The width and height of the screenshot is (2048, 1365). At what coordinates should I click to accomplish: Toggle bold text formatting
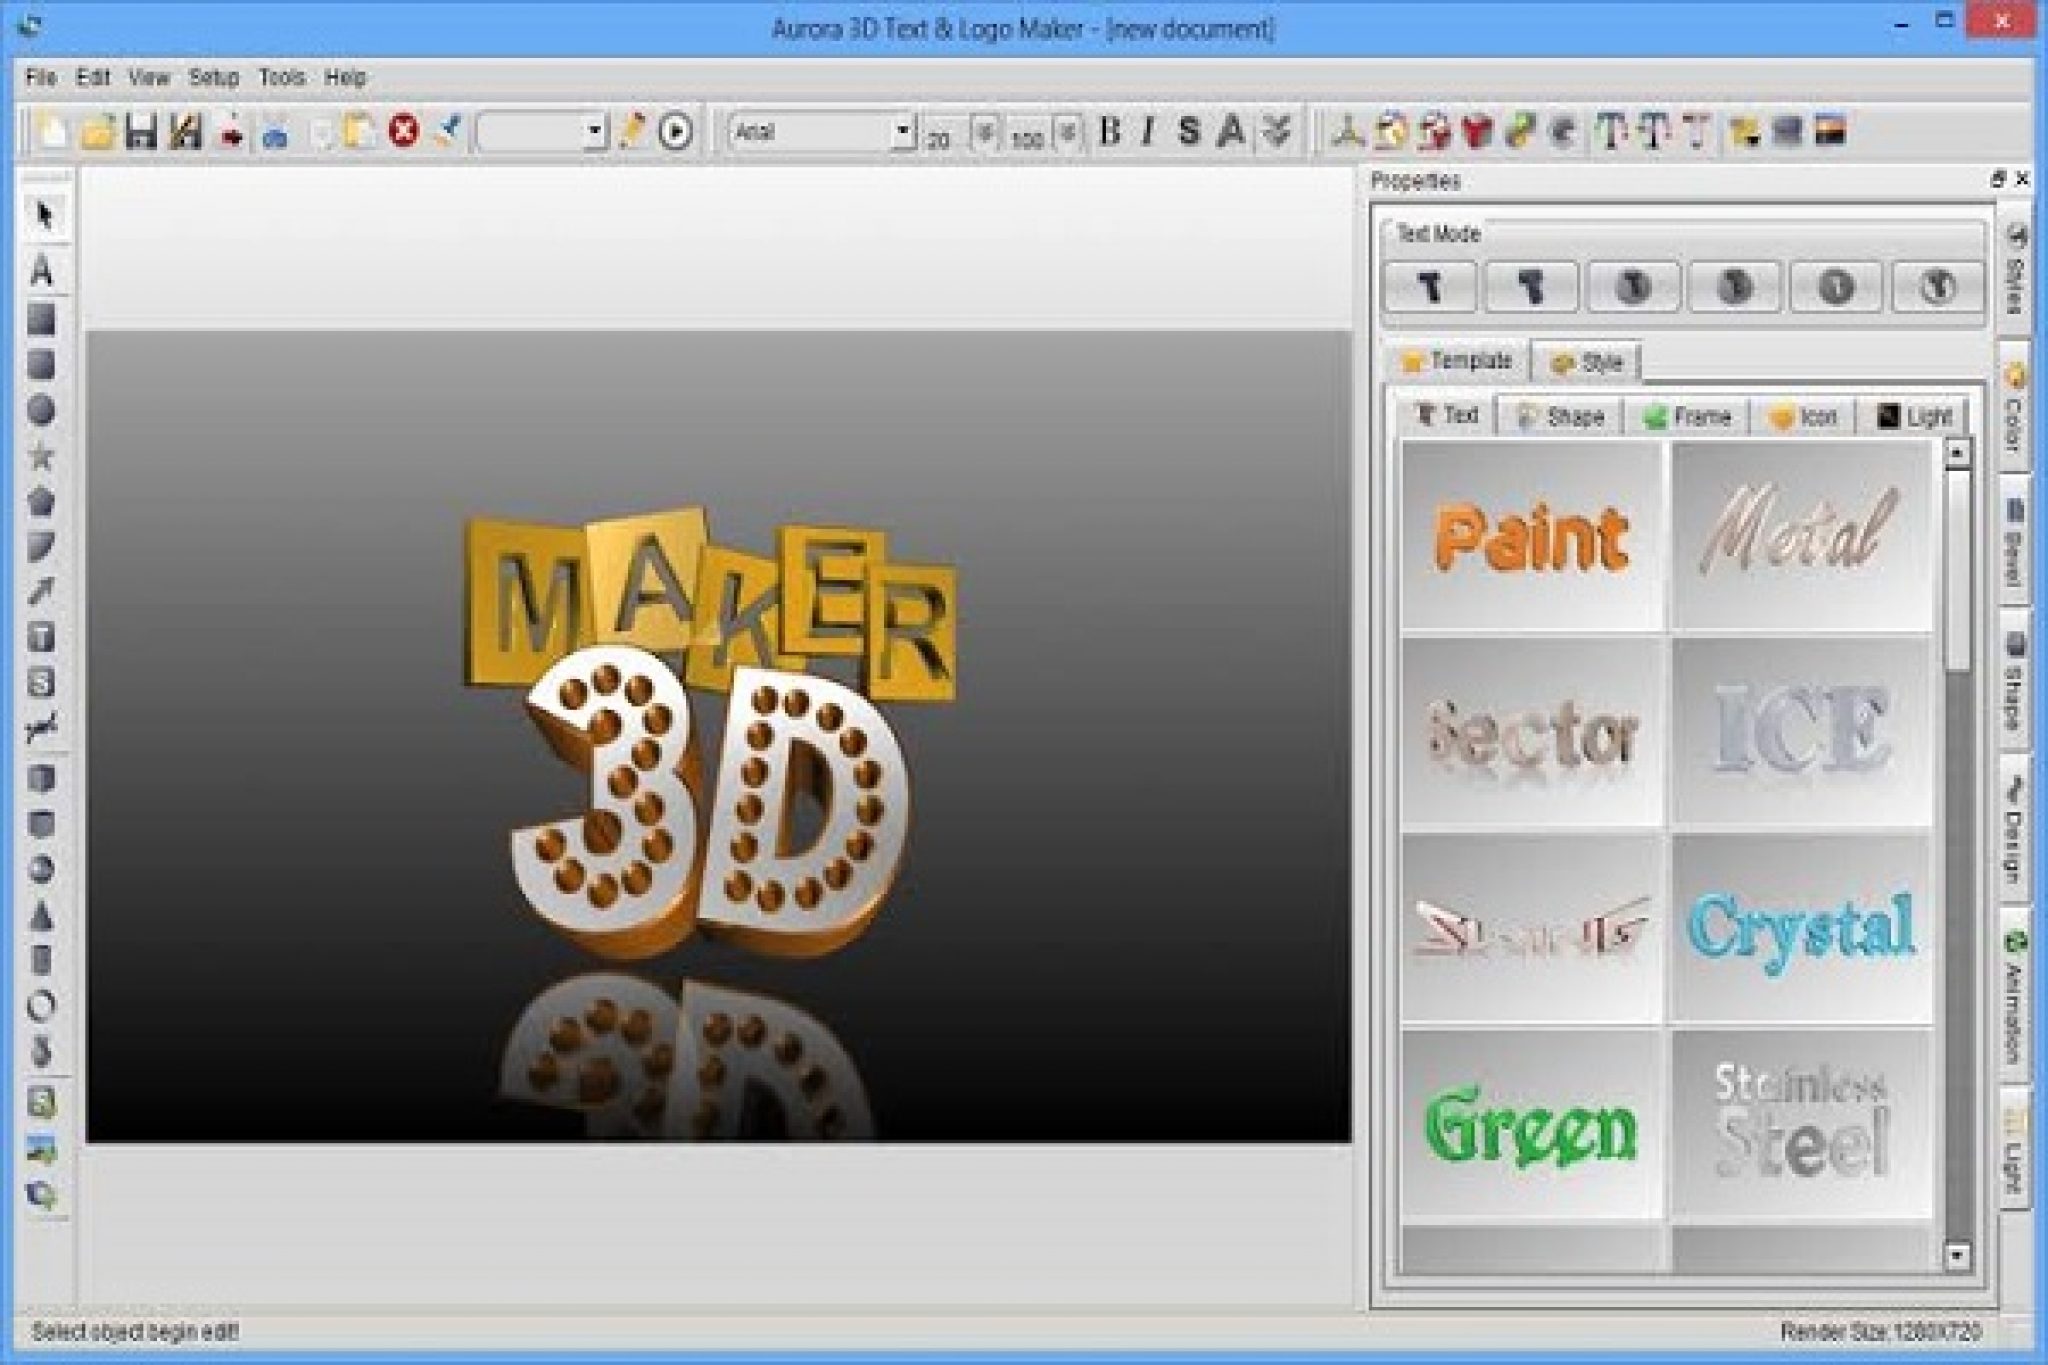1109,131
